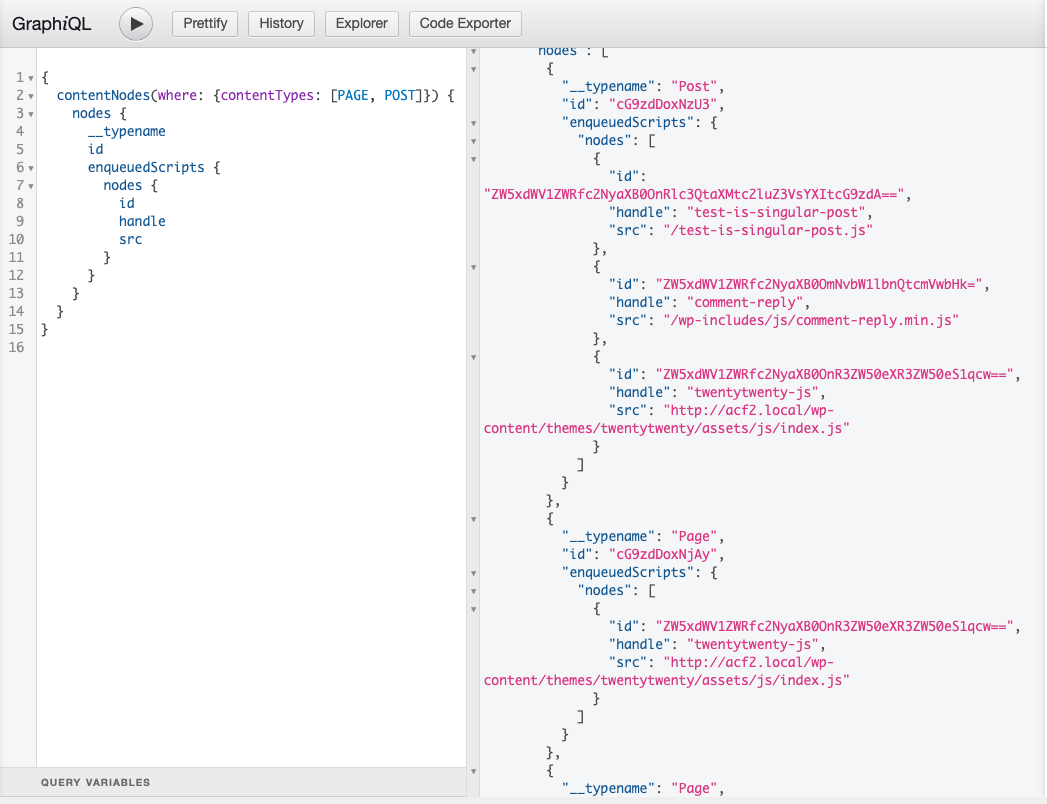The image size is (1047, 804).
Task: Place cursor on __typename field in query
Action: [127, 132]
